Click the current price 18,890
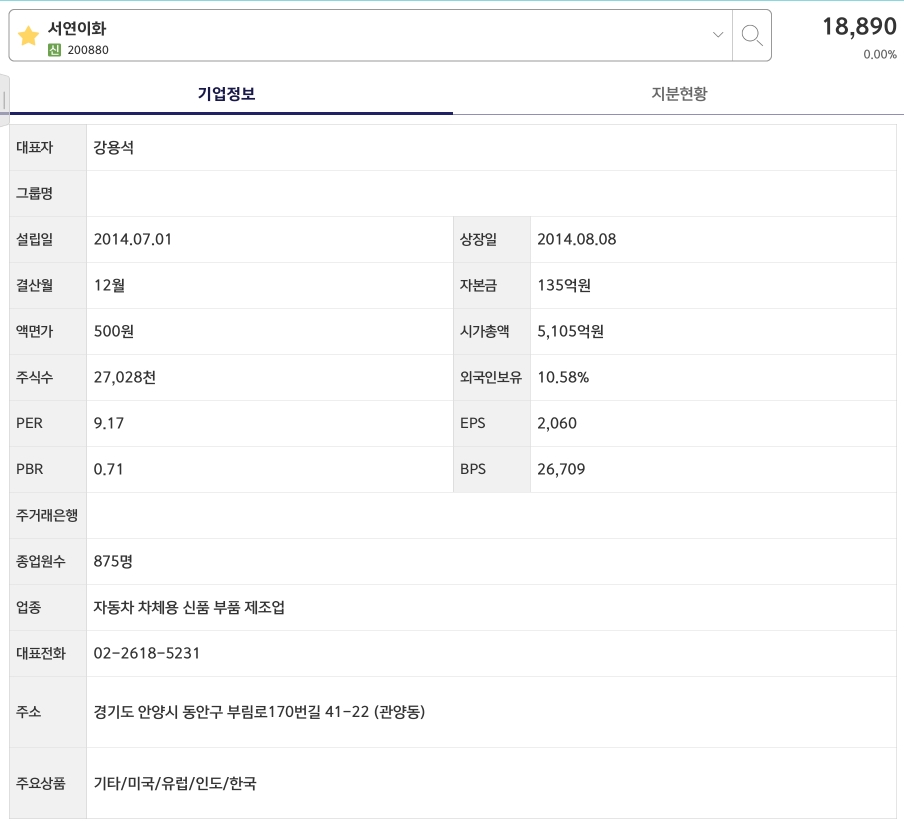 [x=859, y=27]
